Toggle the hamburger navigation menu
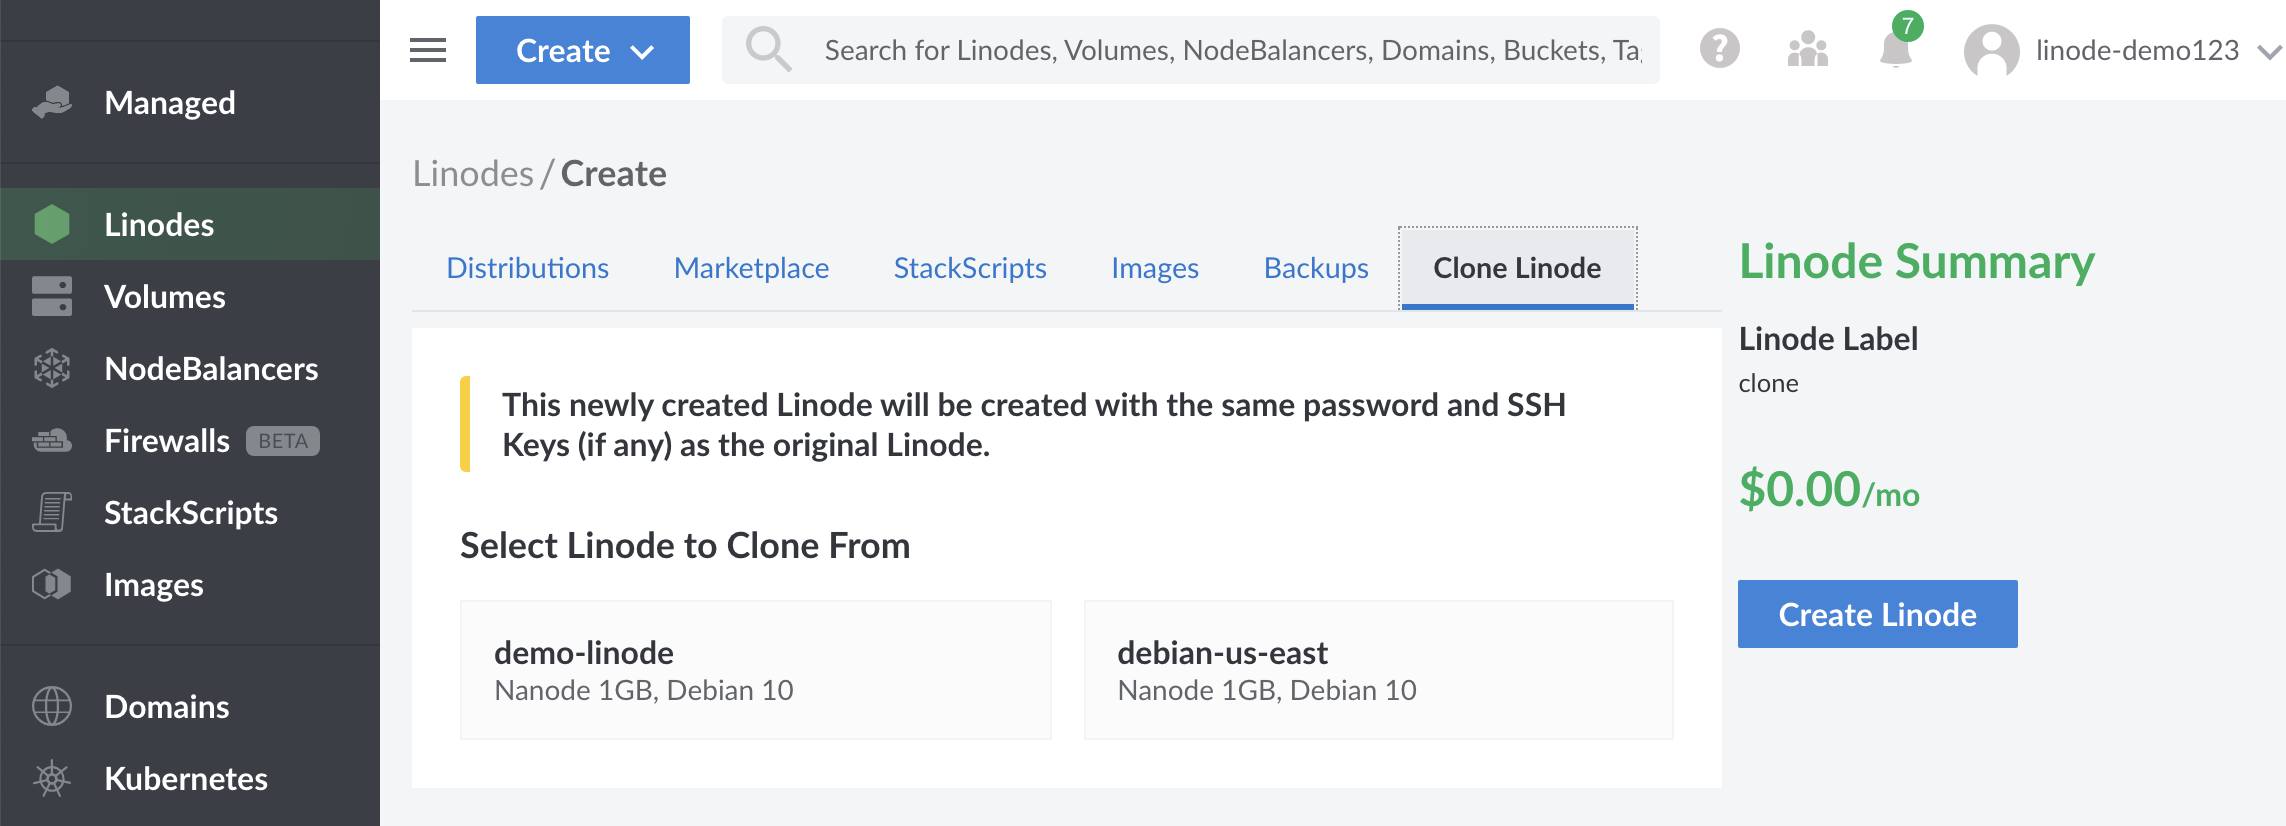 click(428, 49)
